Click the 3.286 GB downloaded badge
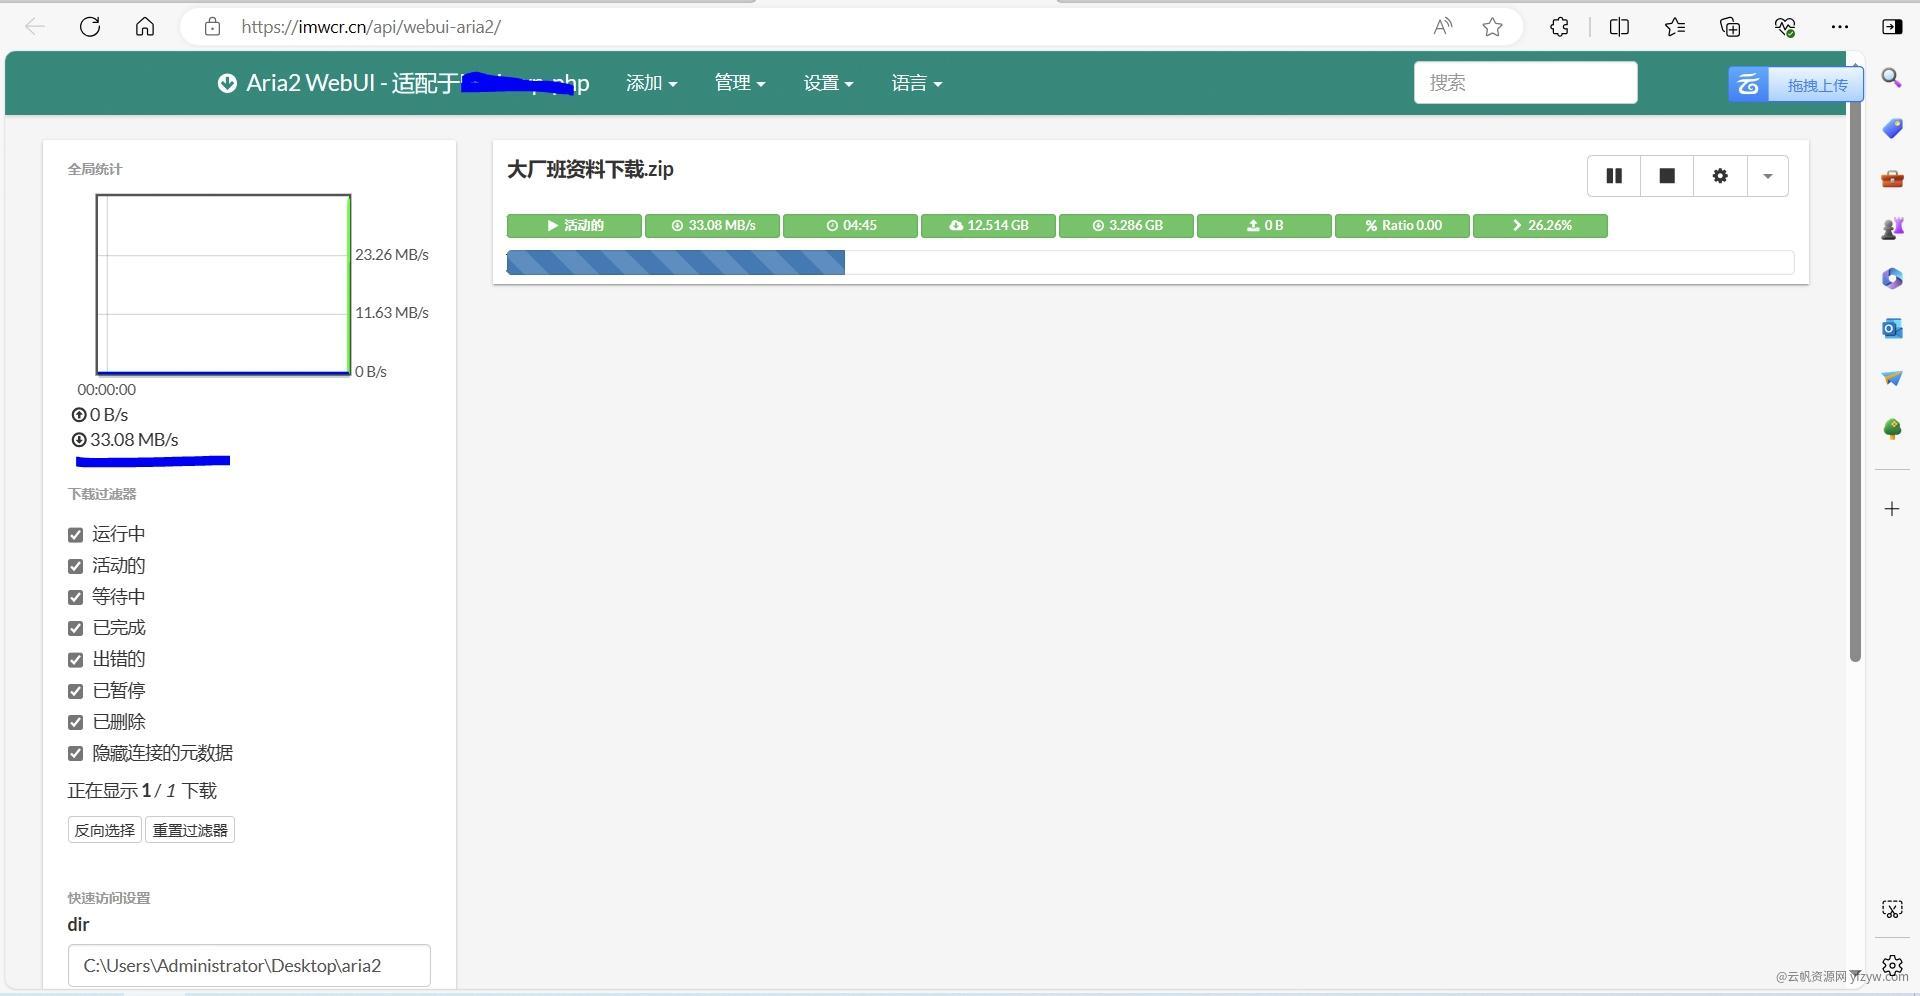Viewport: 1920px width, 996px height. 1126,226
